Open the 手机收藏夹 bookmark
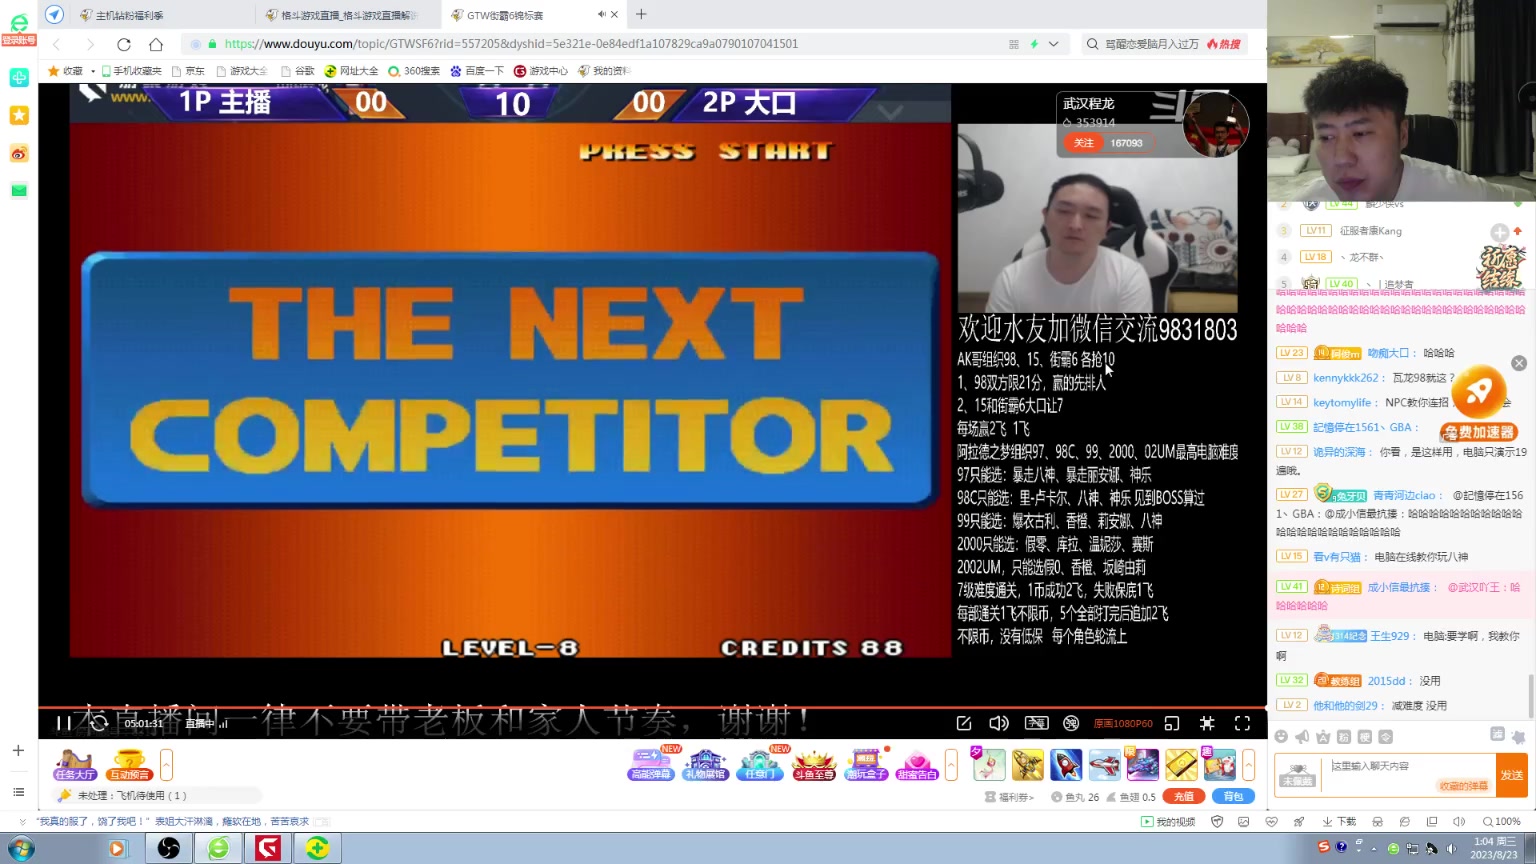The width and height of the screenshot is (1536, 864). point(132,71)
